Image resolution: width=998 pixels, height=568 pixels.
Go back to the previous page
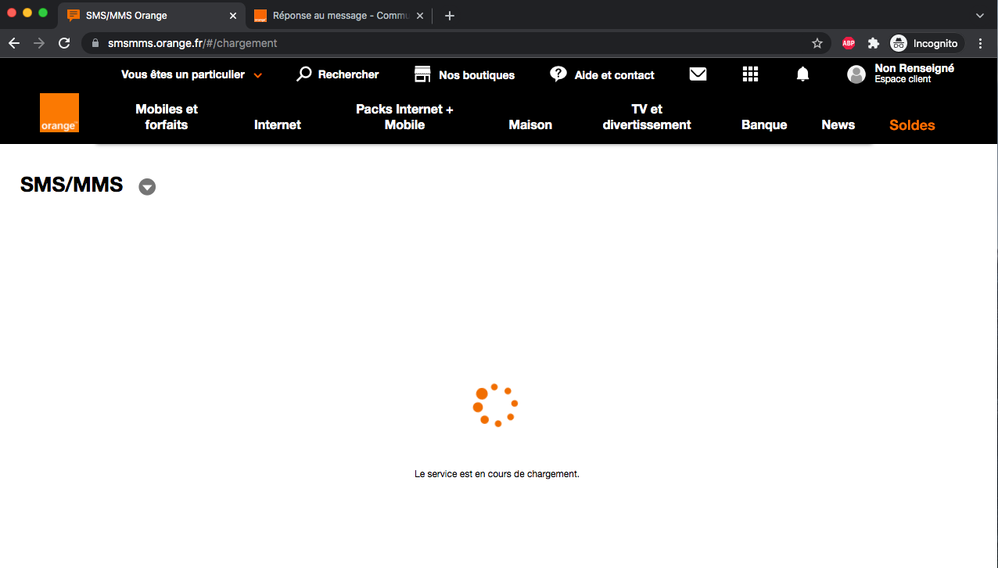click(14, 43)
